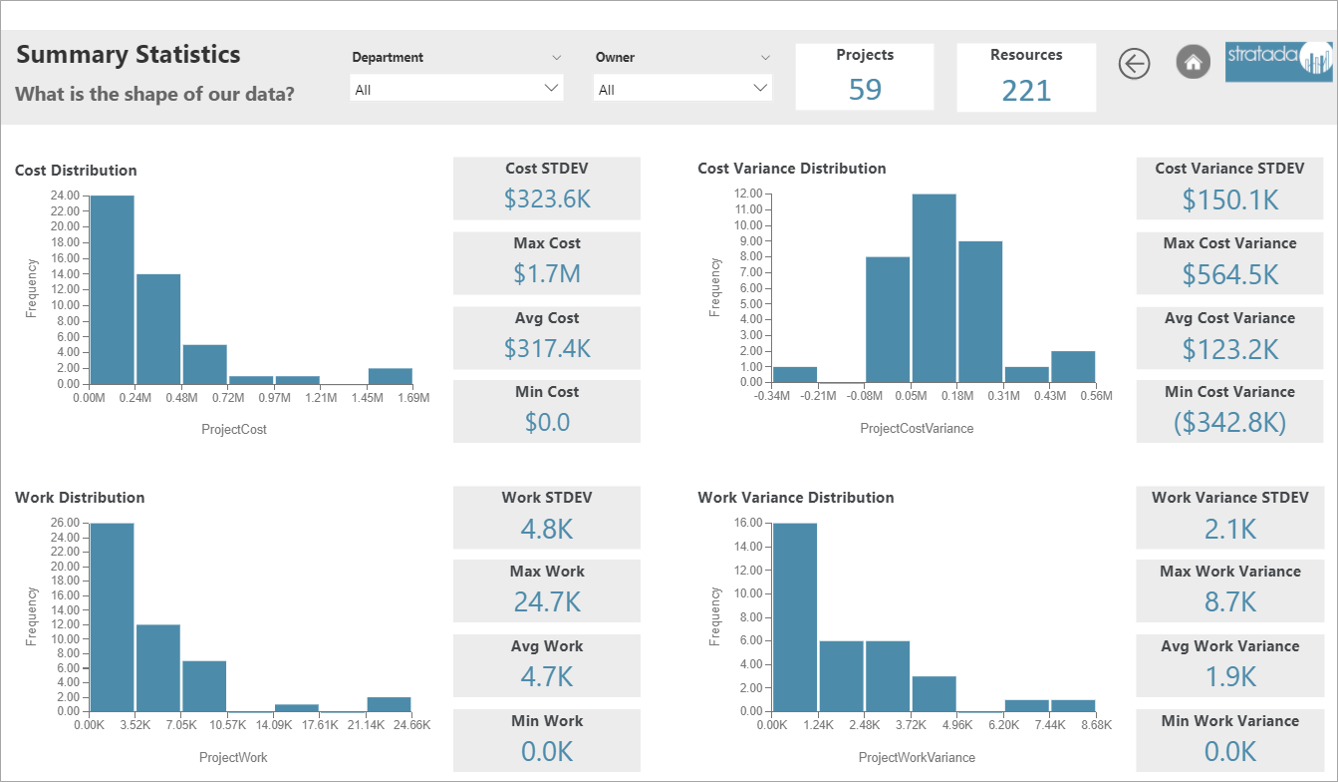1338x782 pixels.
Task: Click the small chevron beside Owner label
Action: pos(765,58)
